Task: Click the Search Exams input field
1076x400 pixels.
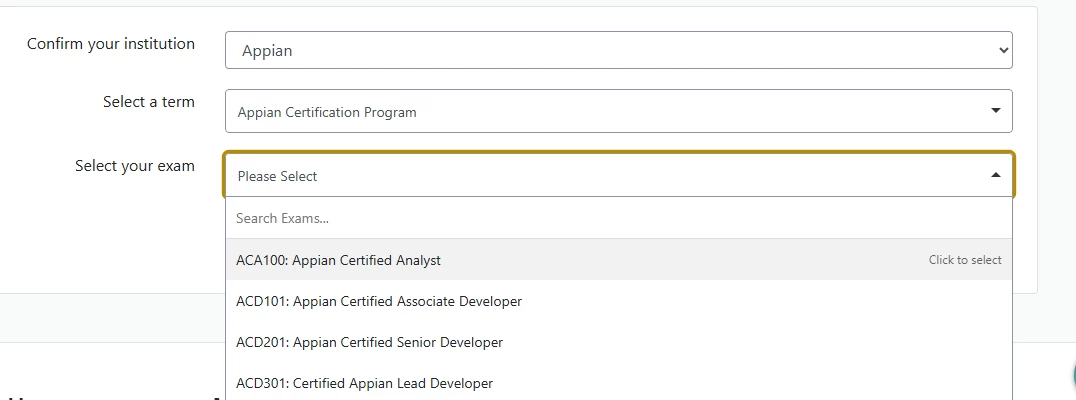Action: click(618, 218)
